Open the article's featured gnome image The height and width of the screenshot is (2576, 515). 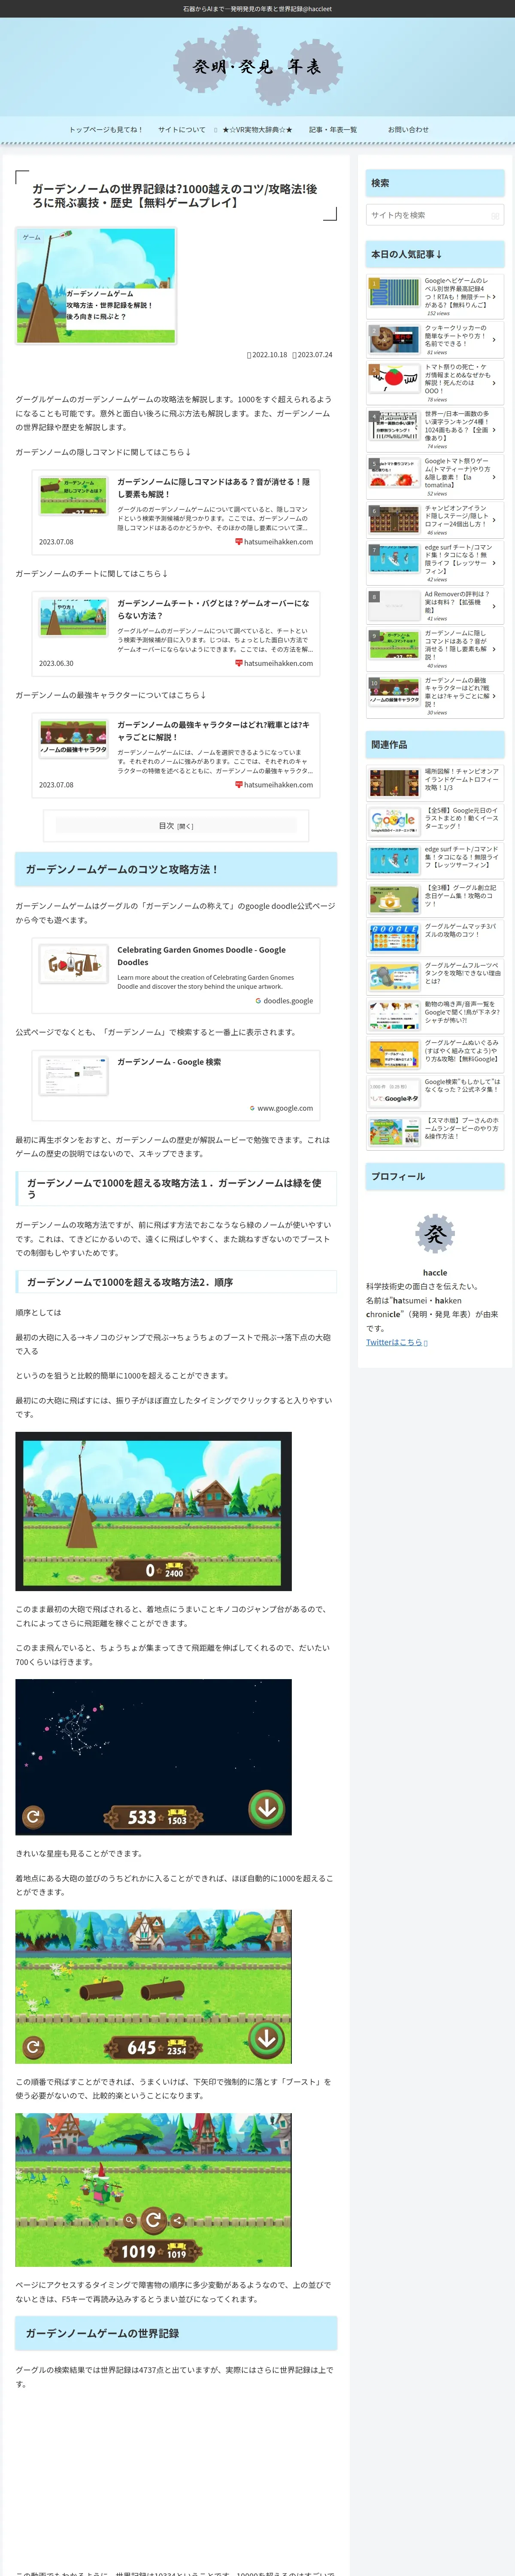(96, 286)
